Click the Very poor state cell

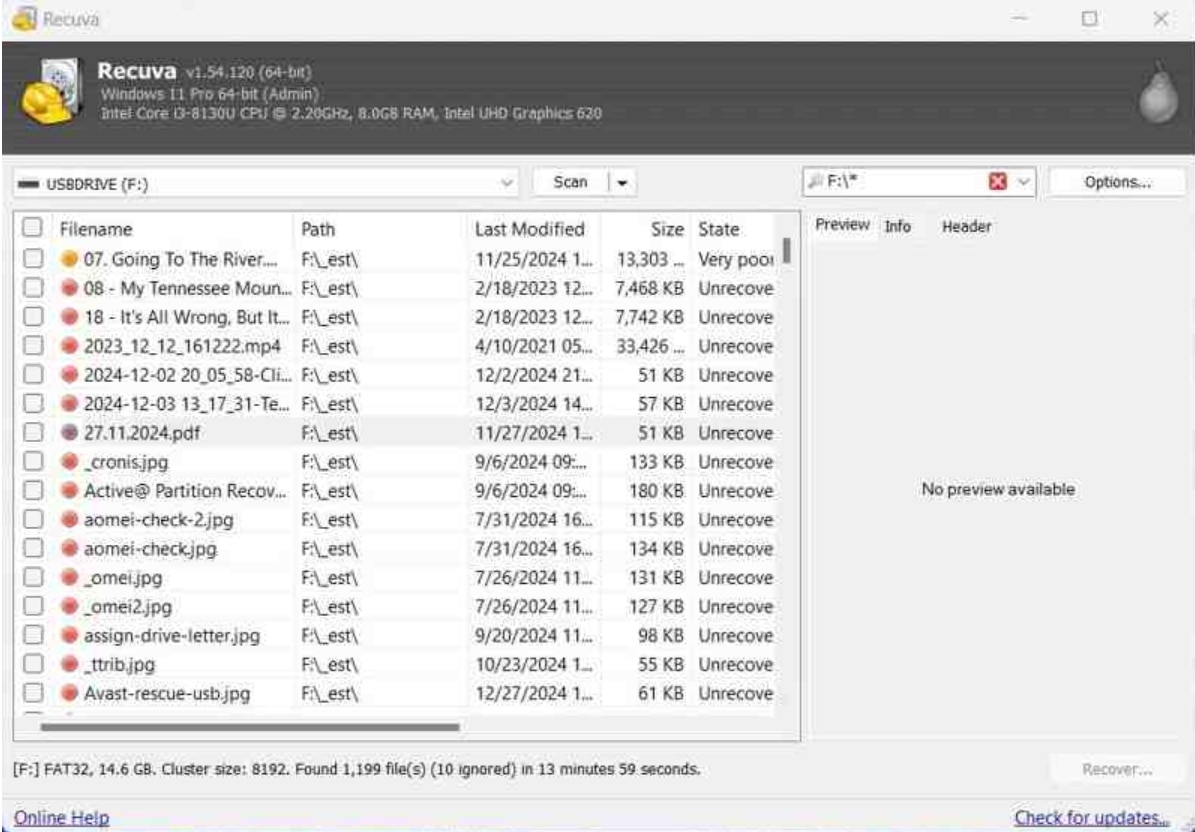[x=735, y=259]
